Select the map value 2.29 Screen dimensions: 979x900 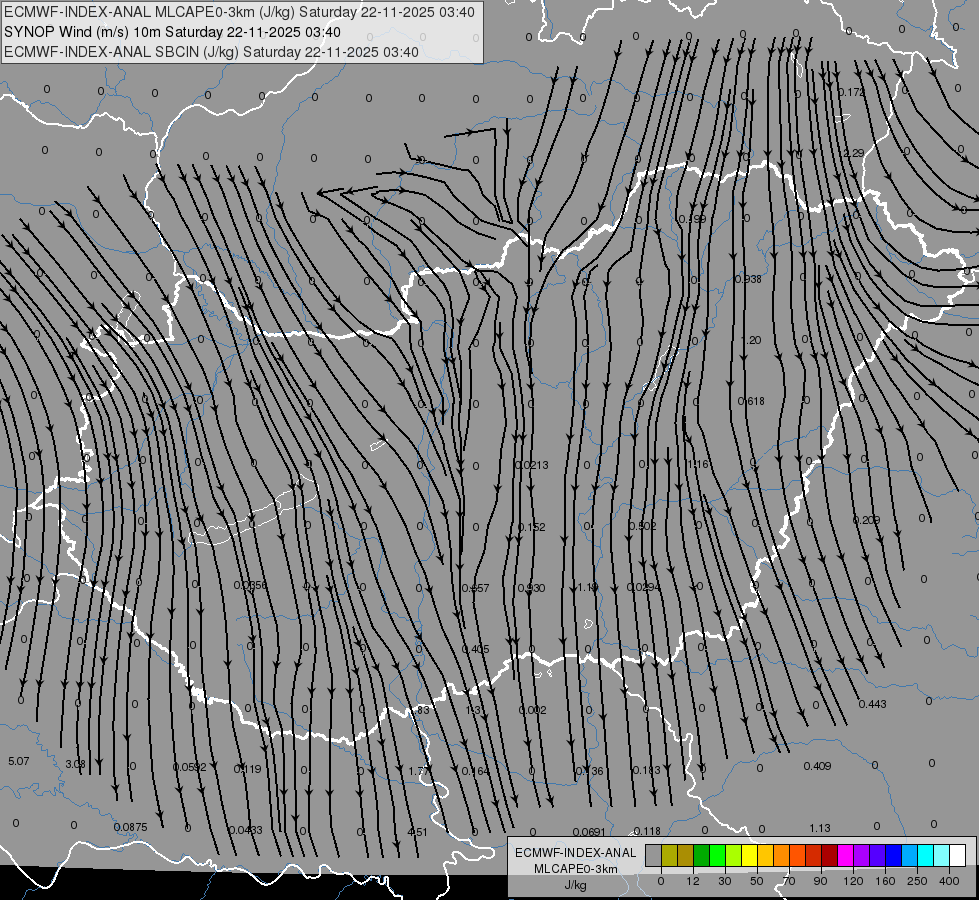[853, 153]
